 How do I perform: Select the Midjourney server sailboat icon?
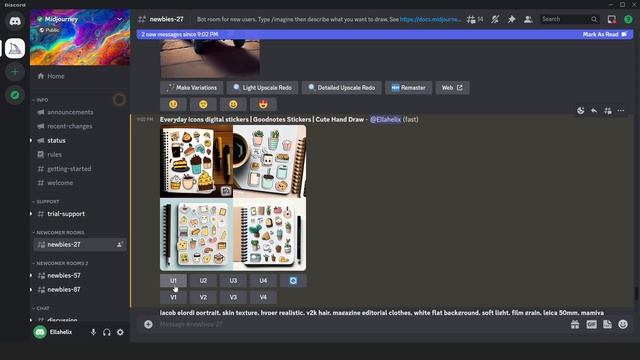[x=15, y=49]
